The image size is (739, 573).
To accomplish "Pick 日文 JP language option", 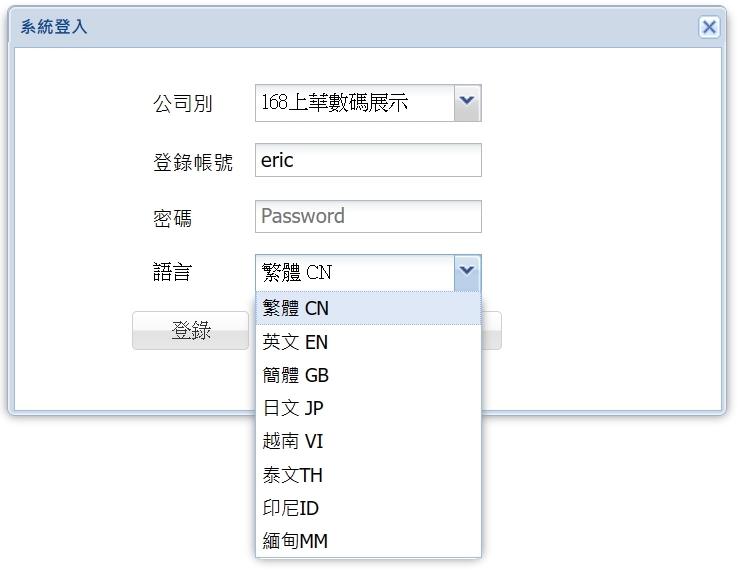I will tap(368, 408).
